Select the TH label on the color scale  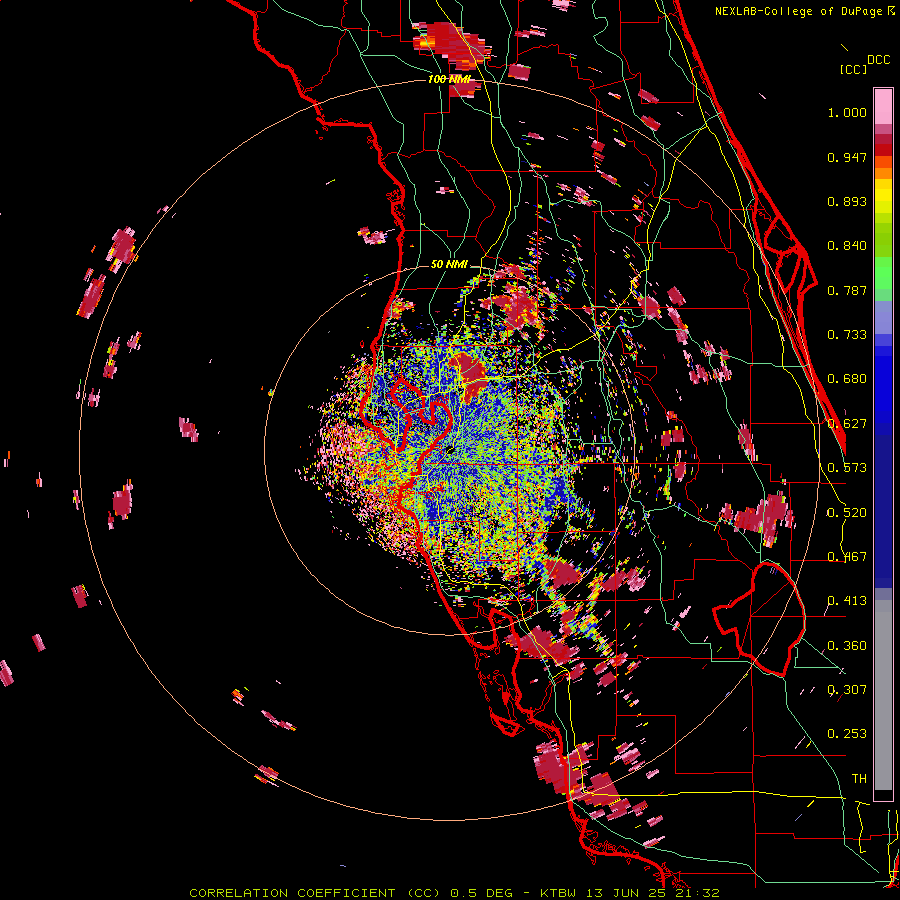click(x=859, y=779)
